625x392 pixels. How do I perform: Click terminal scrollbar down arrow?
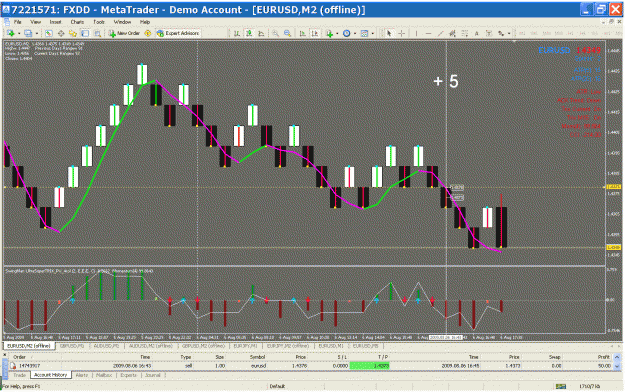pos(617,366)
